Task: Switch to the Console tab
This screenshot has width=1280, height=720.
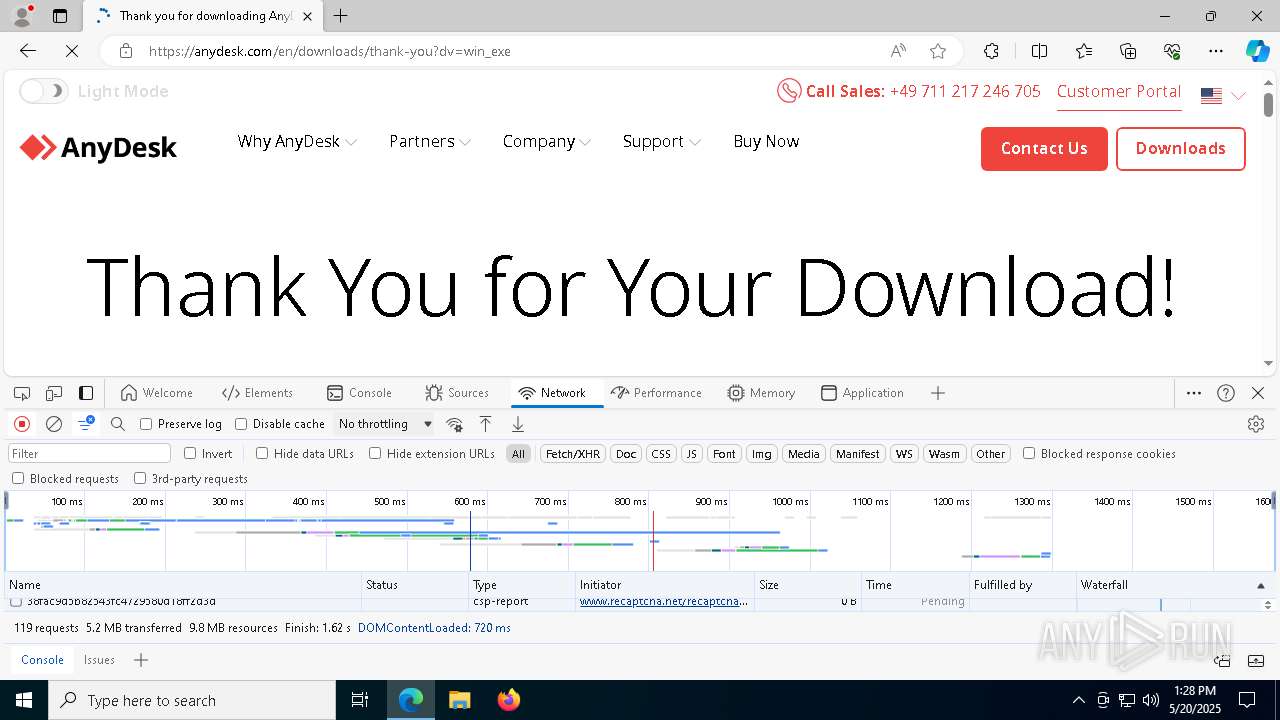Action: coord(359,393)
